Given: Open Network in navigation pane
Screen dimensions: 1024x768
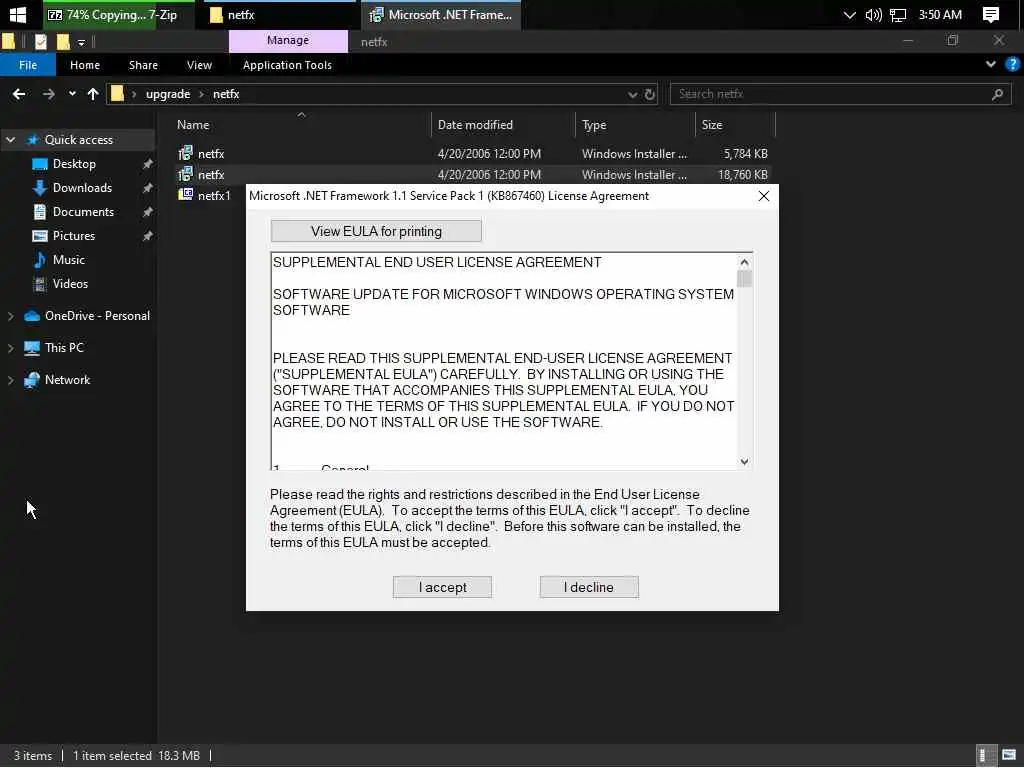Looking at the screenshot, I should (x=67, y=380).
